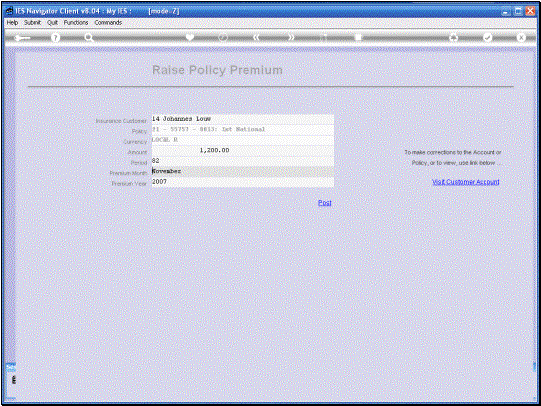Image resolution: width=541 pixels, height=406 pixels.
Task: Click the double right chevron icon
Action: [x=291, y=37]
